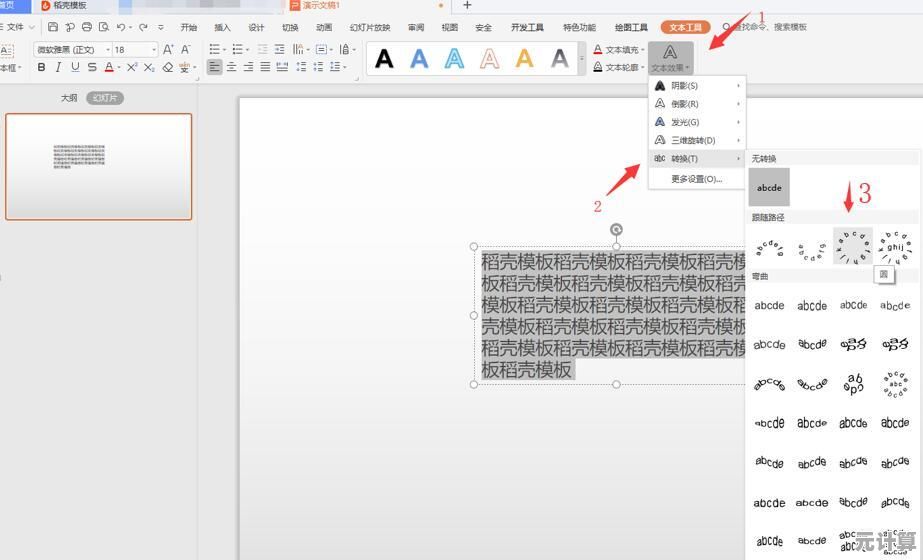The height and width of the screenshot is (560, 923).
Task: Click the undo arrow icon
Action: (121, 28)
